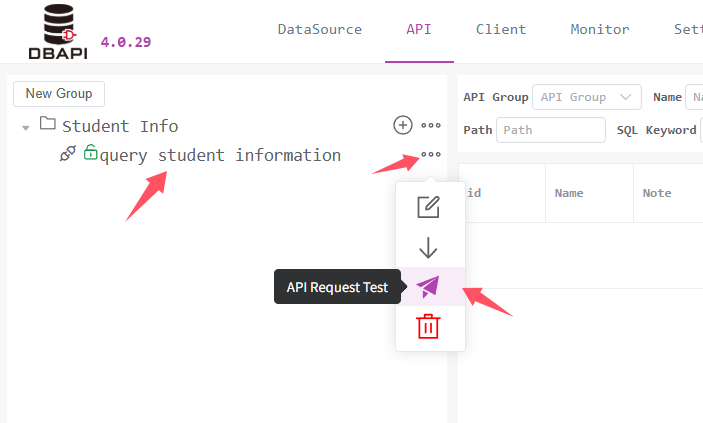
Task: Collapse the Student Info group
Action: tap(26, 128)
